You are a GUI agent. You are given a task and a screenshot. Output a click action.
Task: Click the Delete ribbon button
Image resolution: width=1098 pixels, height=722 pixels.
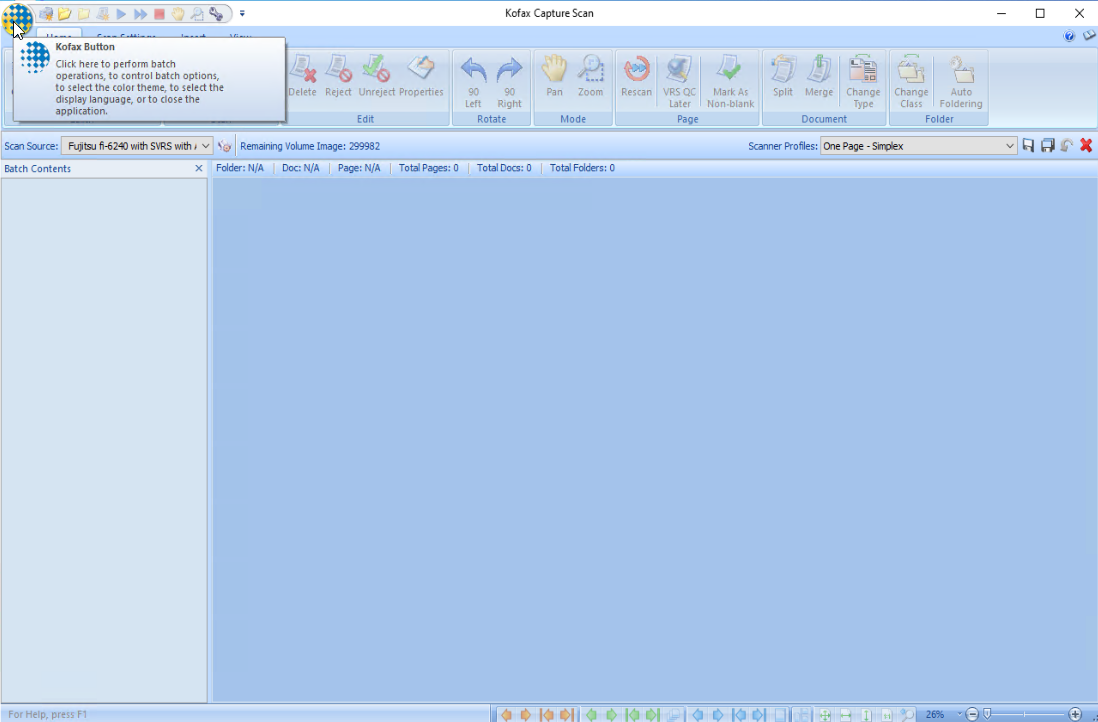pyautogui.click(x=303, y=77)
